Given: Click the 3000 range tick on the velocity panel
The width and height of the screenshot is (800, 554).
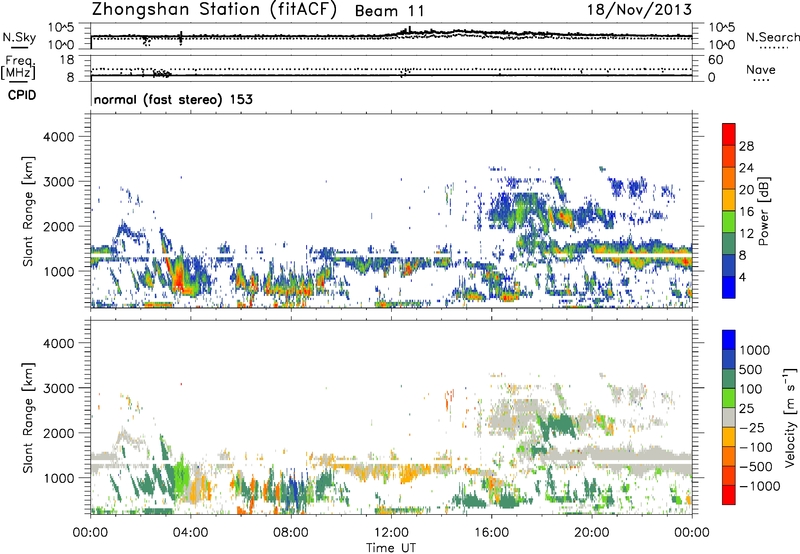Looking at the screenshot, I should 59,388.
